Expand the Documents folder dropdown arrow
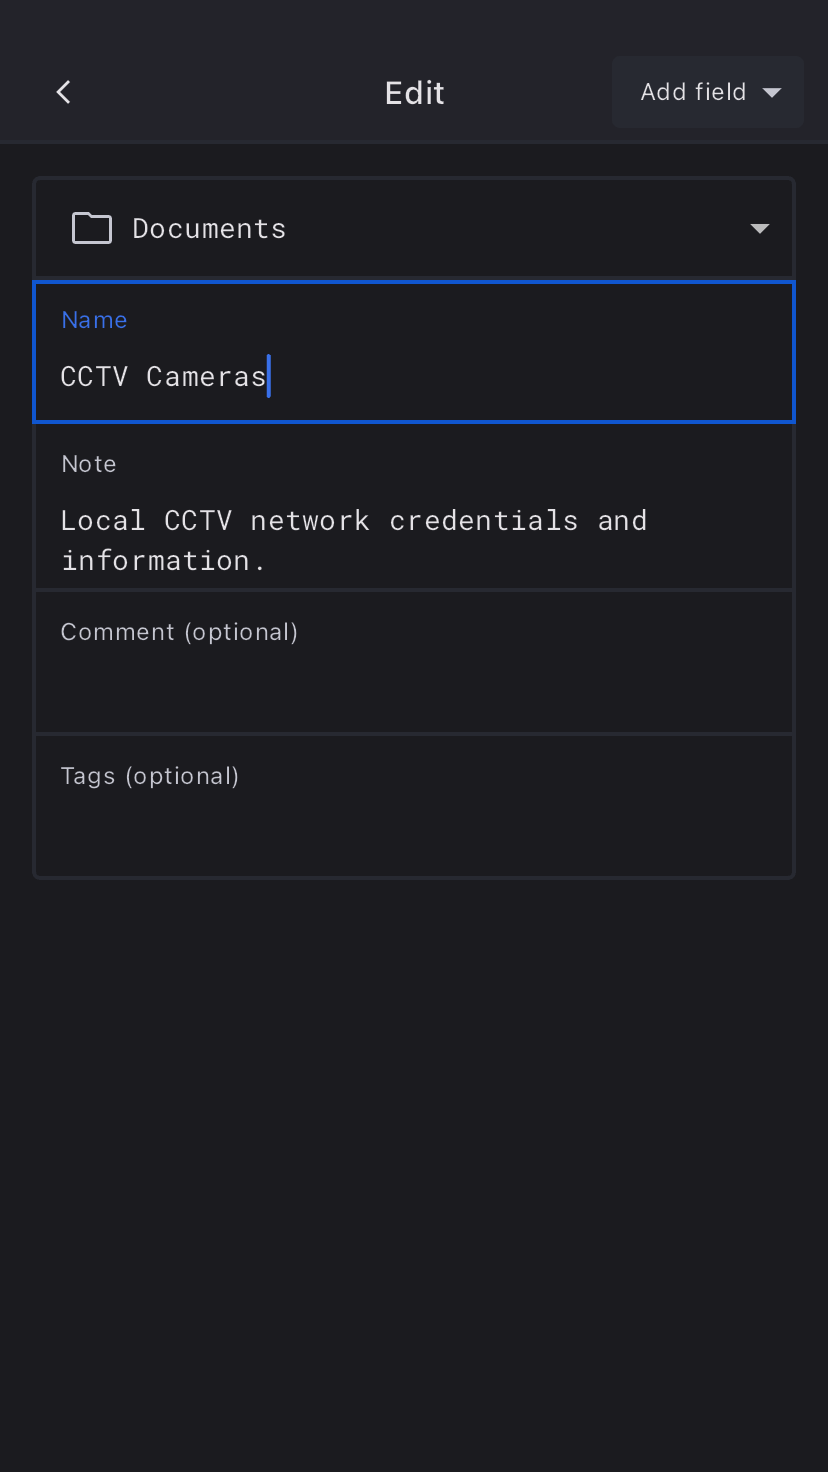The image size is (828, 1472). (759, 229)
